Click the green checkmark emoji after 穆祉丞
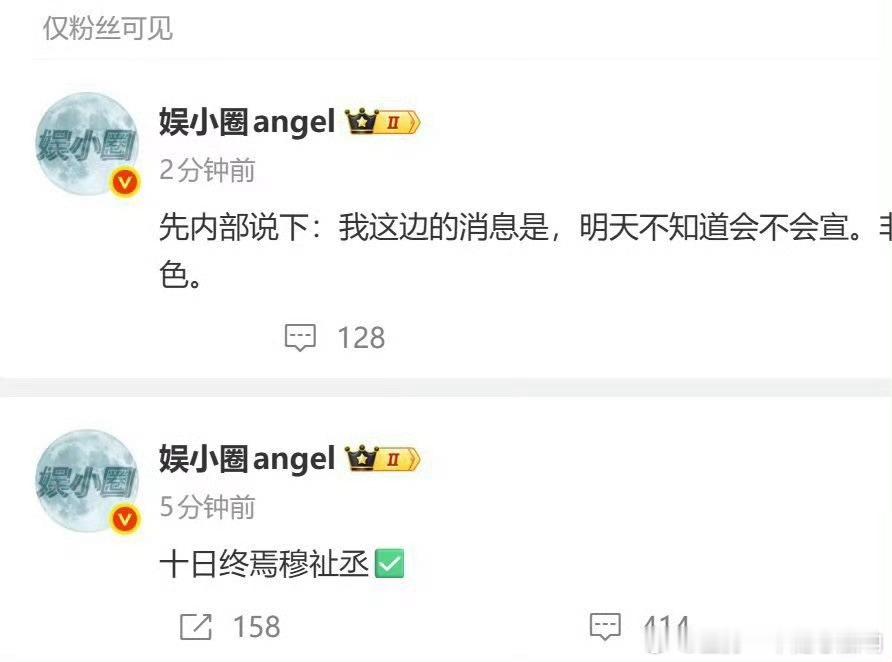The height and width of the screenshot is (662, 892). [x=390, y=564]
